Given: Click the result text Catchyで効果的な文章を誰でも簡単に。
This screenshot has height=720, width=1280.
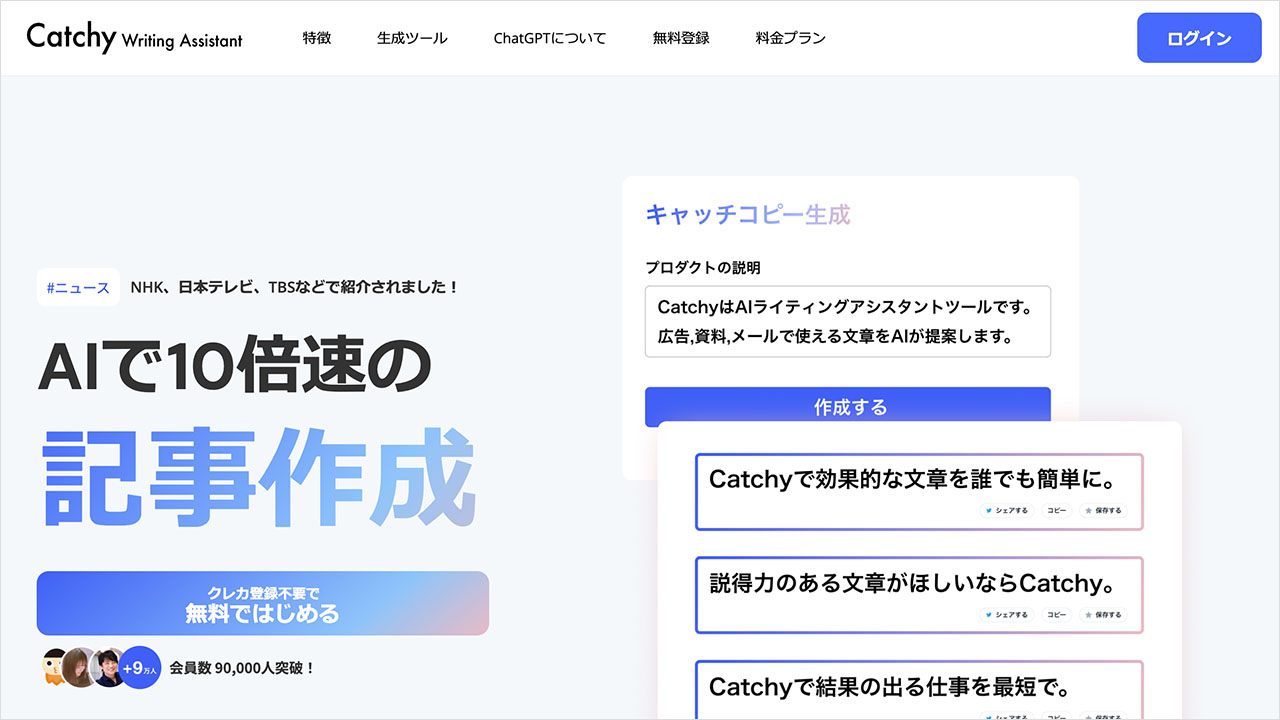Looking at the screenshot, I should click(x=912, y=479).
